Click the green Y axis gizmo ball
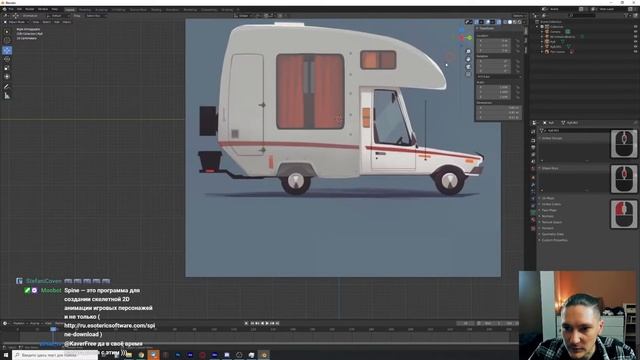Viewport: 640px width, 360px height. point(469,38)
